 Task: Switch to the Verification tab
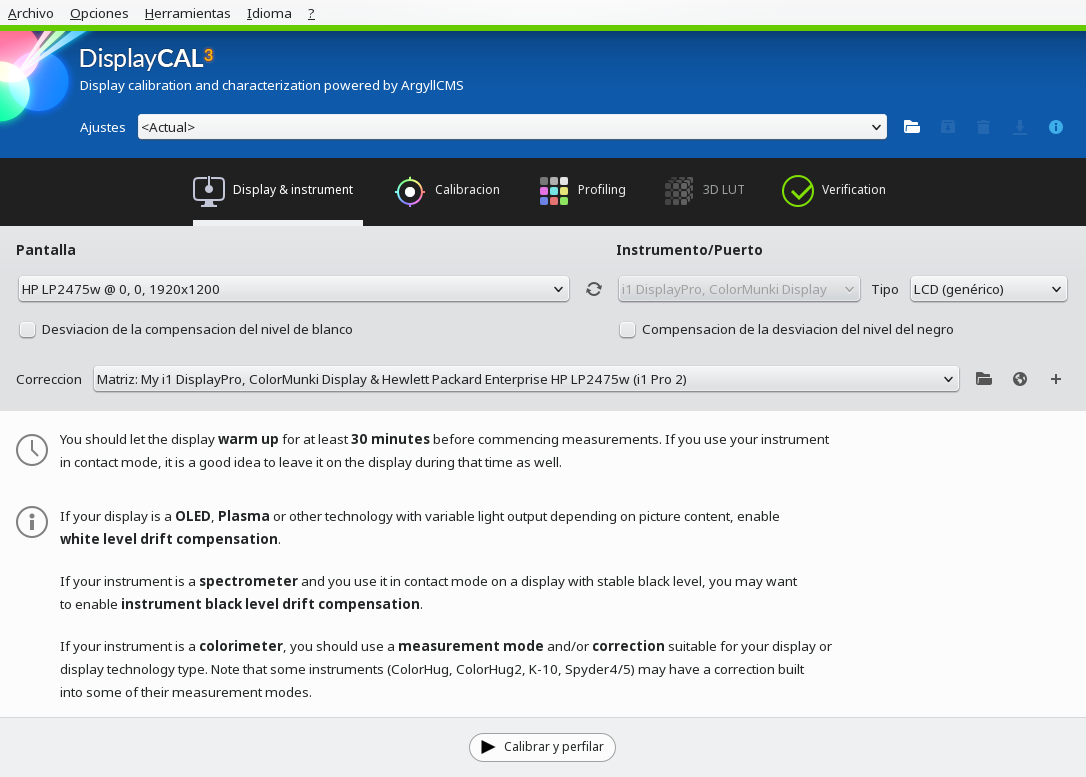click(x=834, y=190)
